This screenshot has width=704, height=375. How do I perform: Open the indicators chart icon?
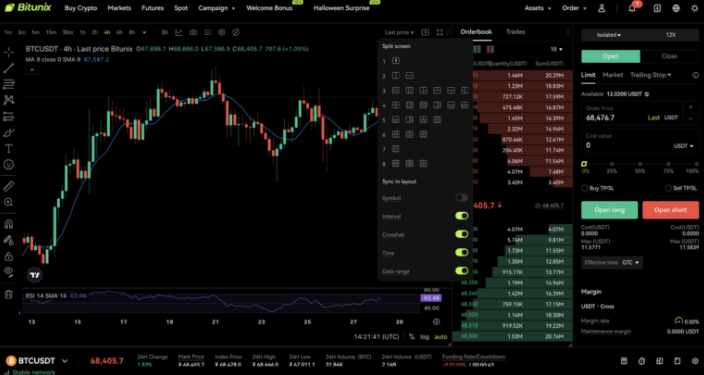179,32
